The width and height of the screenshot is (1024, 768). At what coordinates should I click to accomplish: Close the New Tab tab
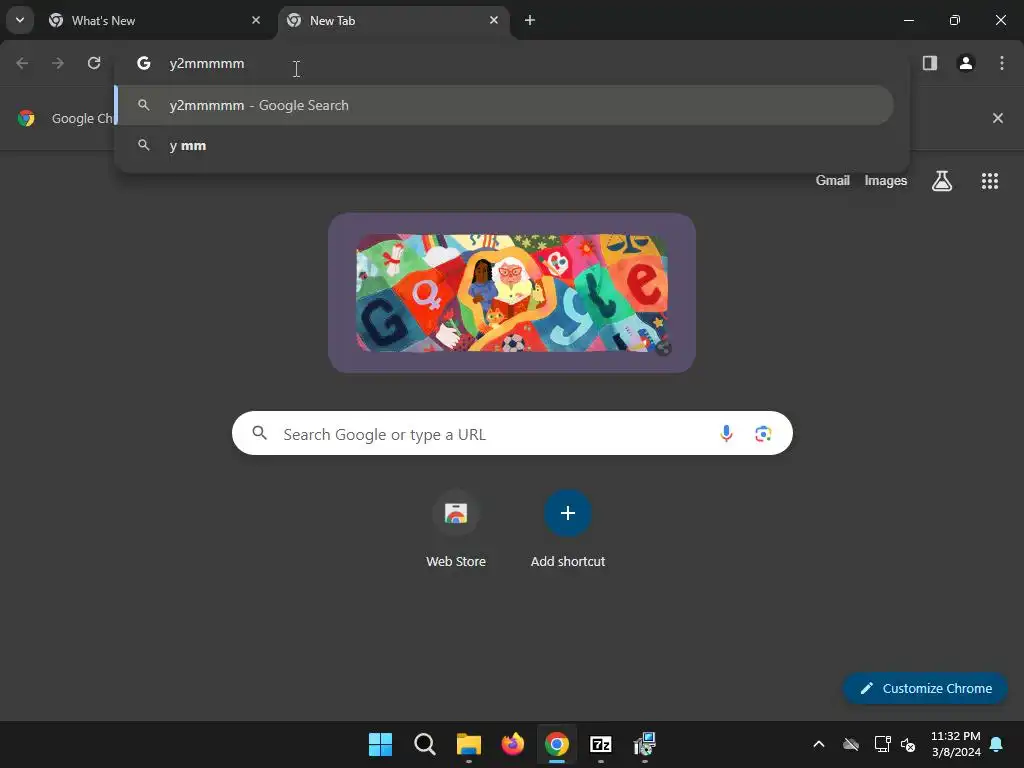click(494, 20)
